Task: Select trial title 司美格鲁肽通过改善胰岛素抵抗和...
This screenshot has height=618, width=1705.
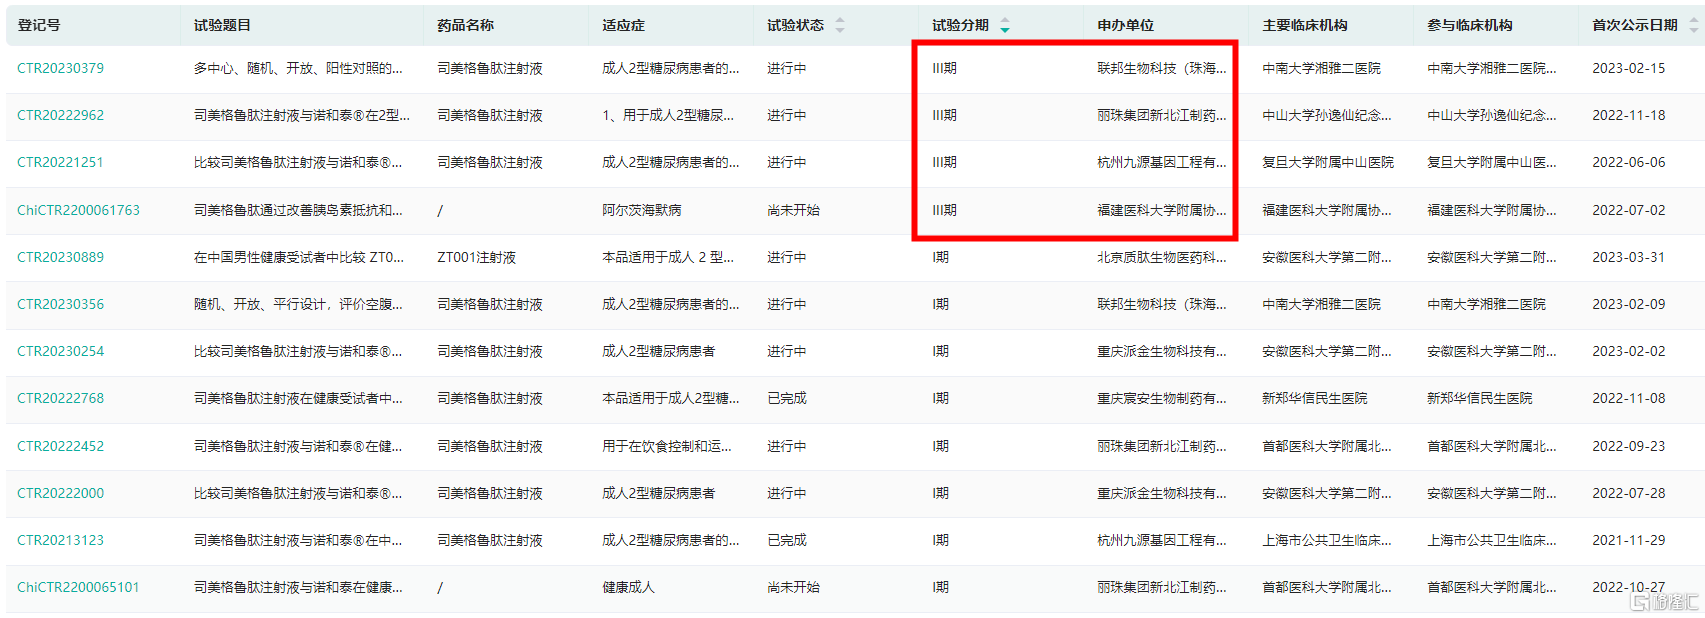Action: [298, 210]
